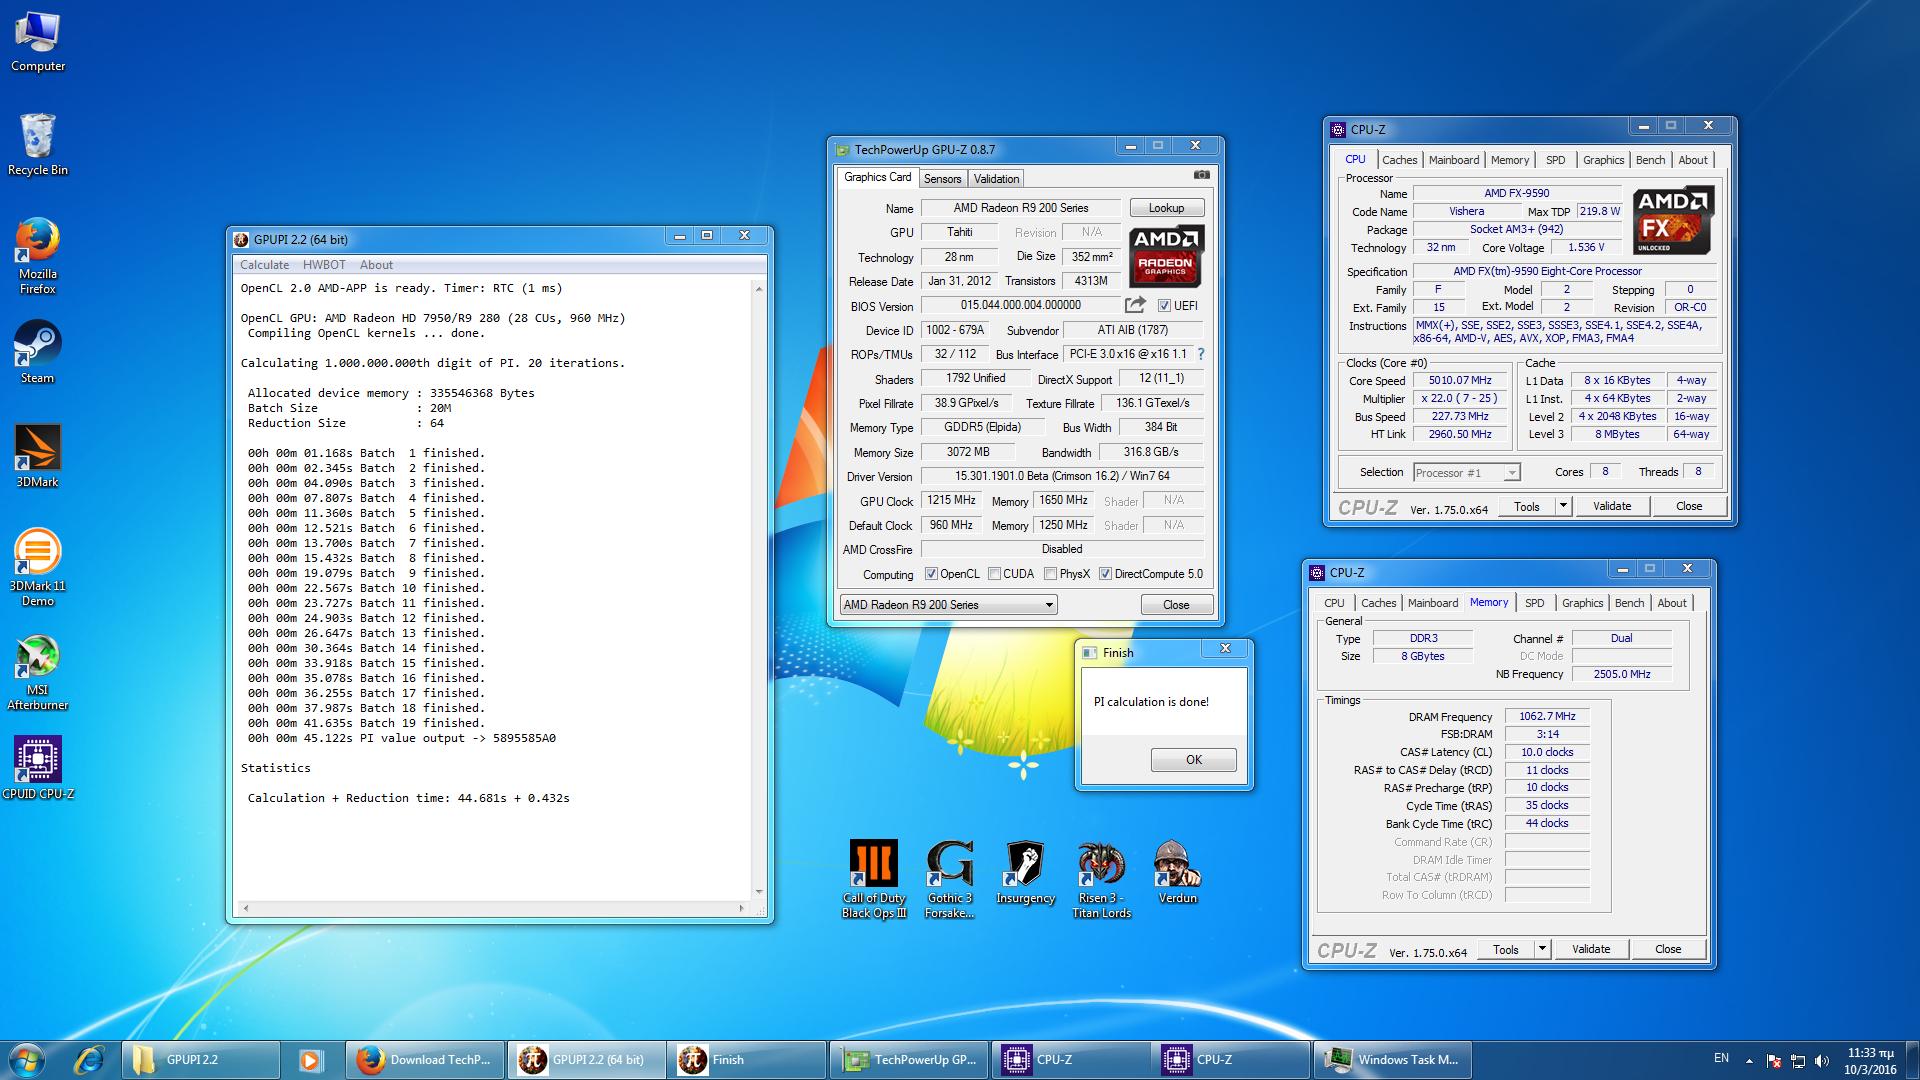Open SPD tab in lower CPU-Z window
The image size is (1920, 1080).
[x=1534, y=603]
